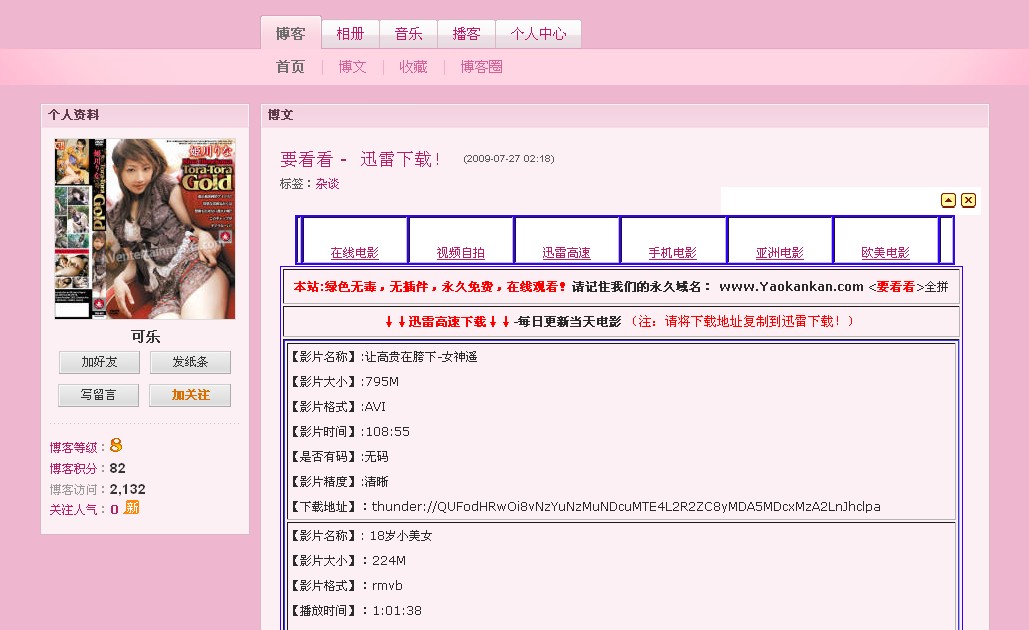Viewport: 1029px width, 630px height.
Task: Click the 迅雷高速 link in the post
Action: tap(566, 253)
